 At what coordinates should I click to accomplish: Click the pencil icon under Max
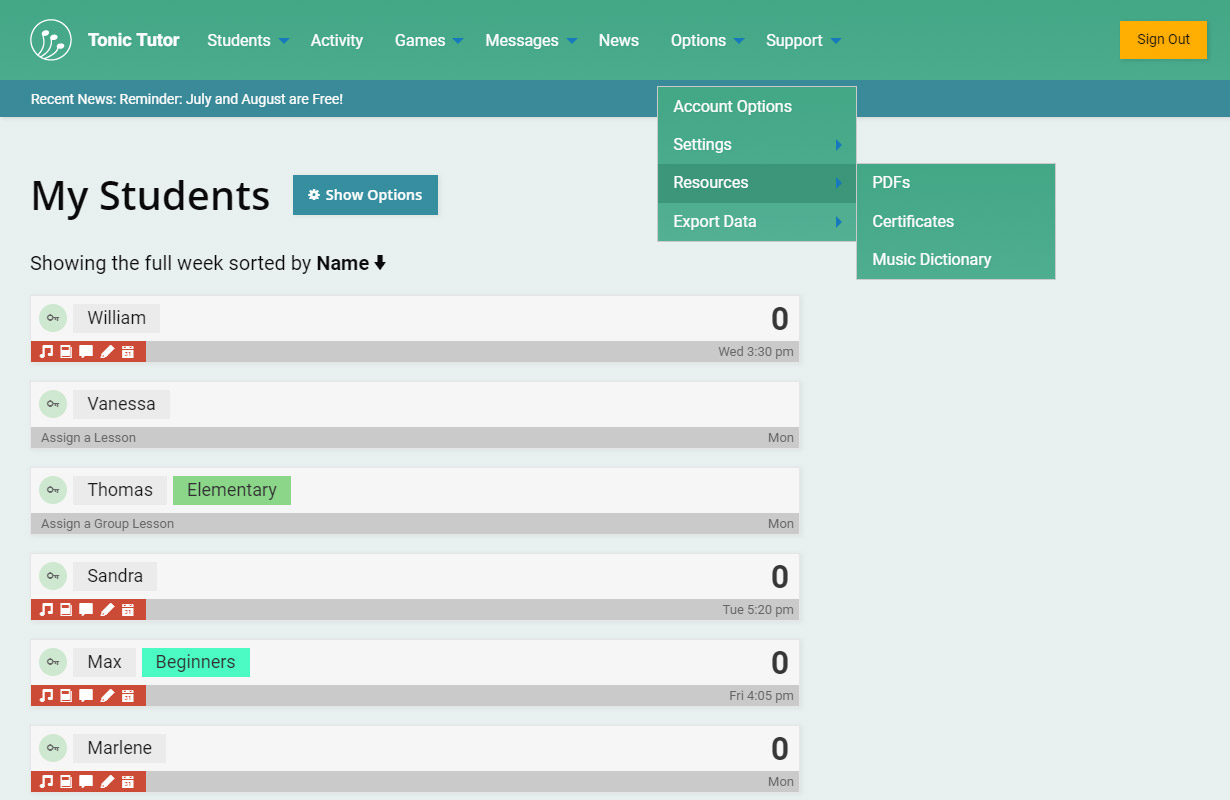pos(107,696)
